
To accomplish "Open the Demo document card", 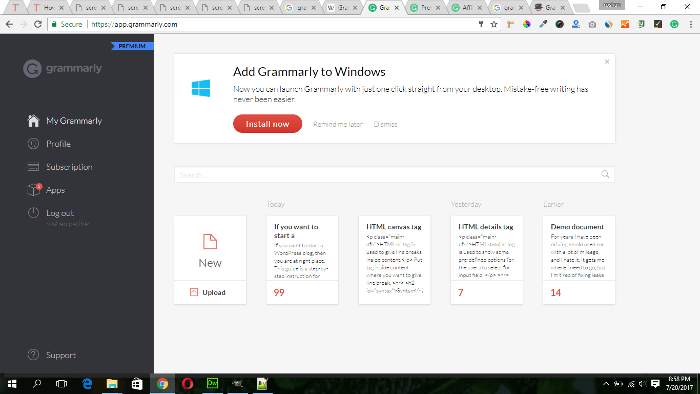I will pyautogui.click(x=579, y=260).
